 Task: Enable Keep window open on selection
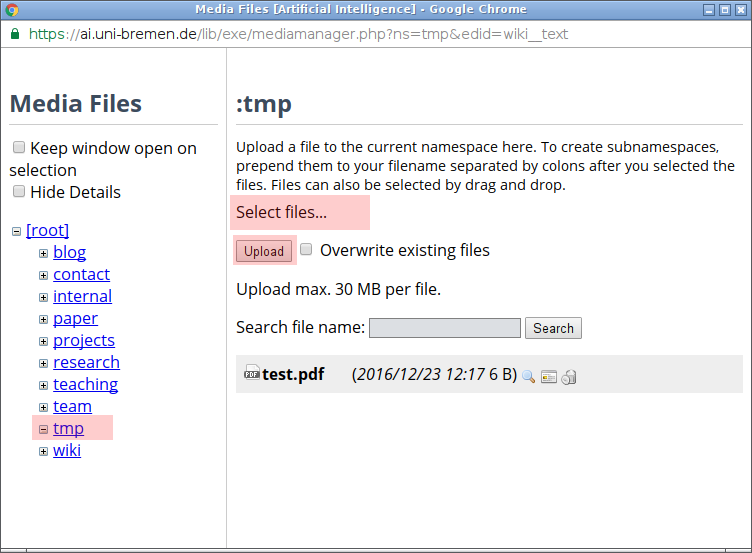point(19,147)
